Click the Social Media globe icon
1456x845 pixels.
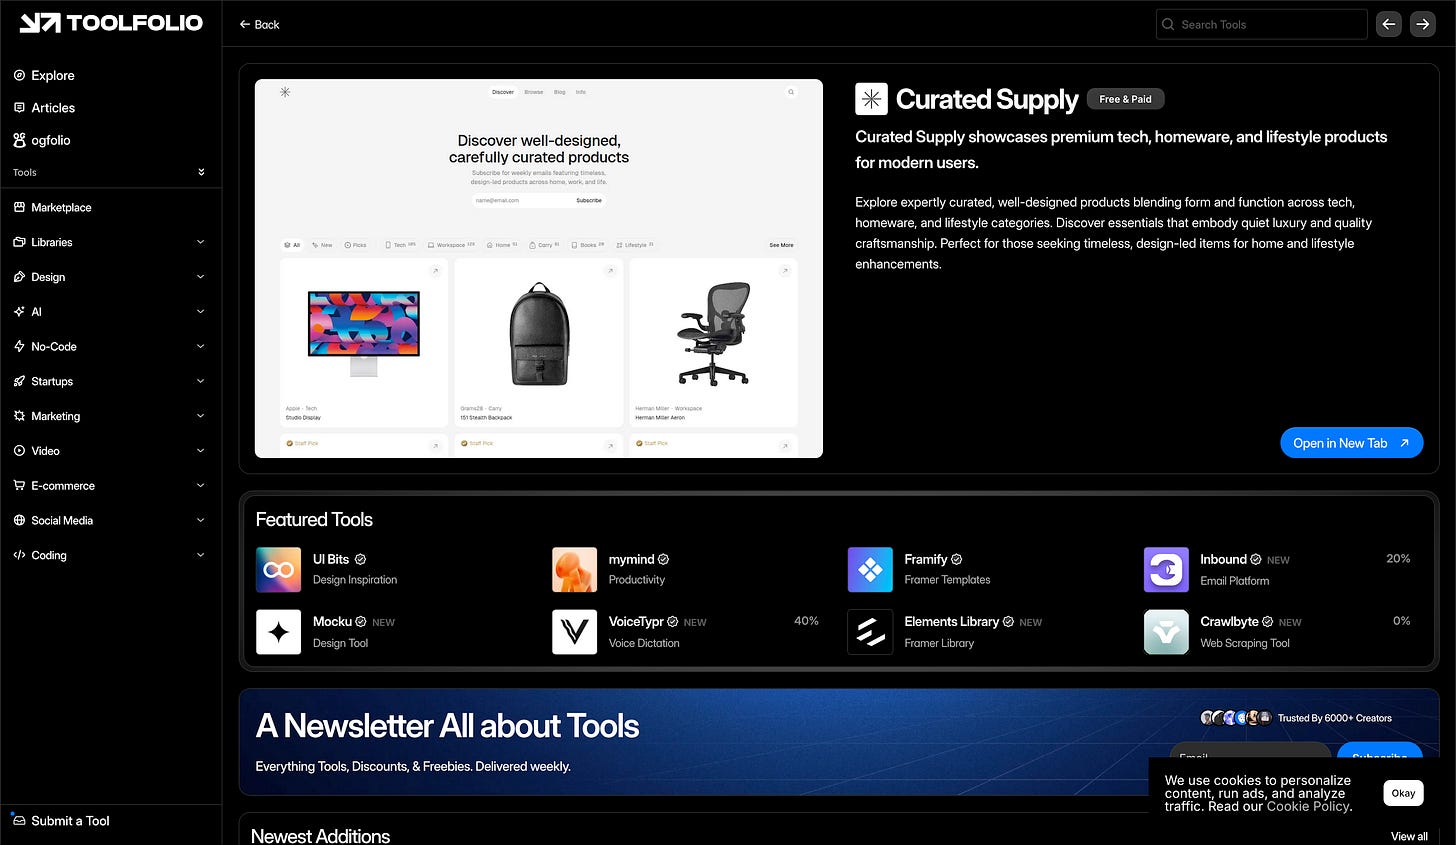19,520
